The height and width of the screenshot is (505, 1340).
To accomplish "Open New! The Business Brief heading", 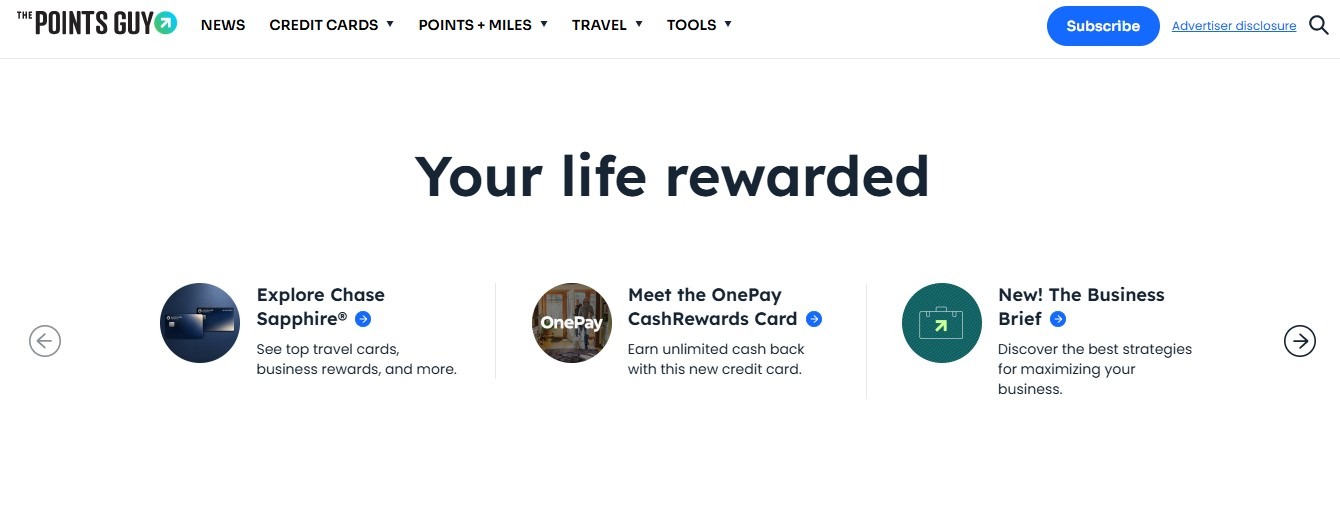I will click(1081, 295).
